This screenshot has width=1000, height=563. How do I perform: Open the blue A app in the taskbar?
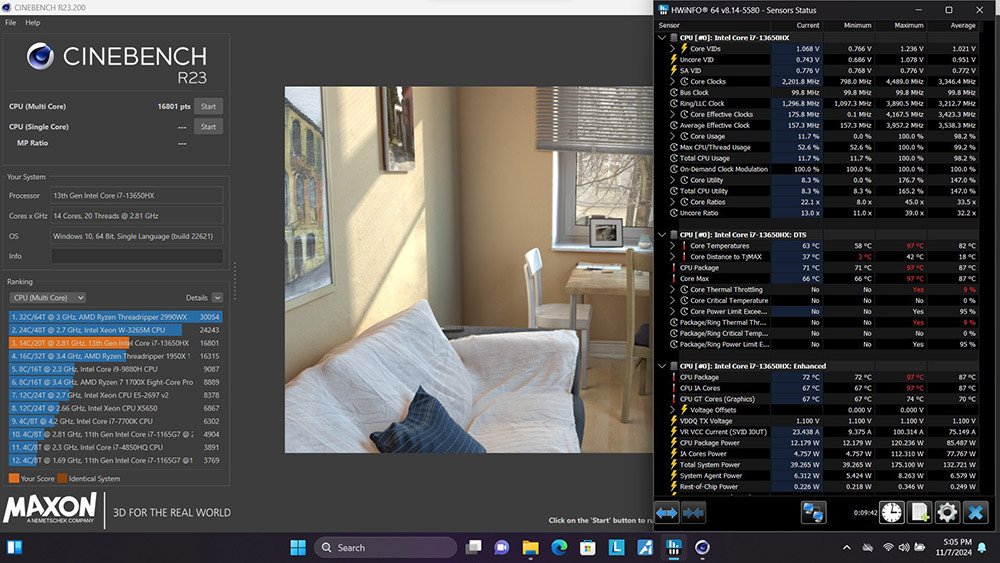click(x=645, y=547)
